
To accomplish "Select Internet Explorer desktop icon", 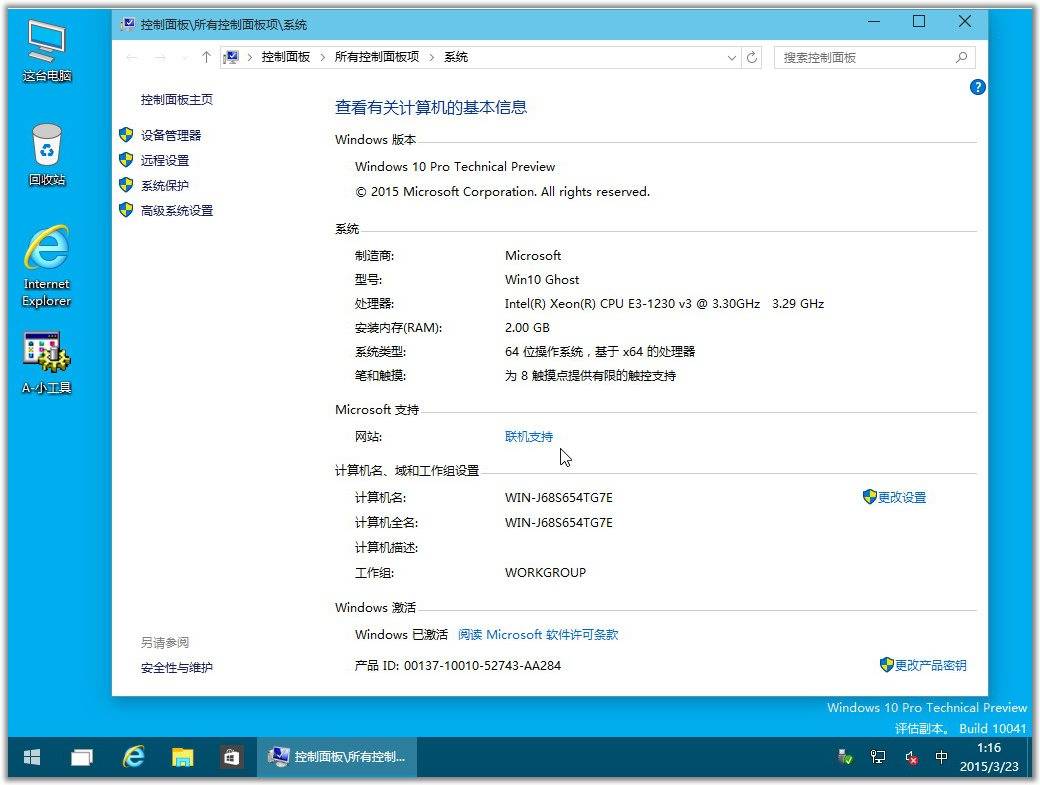I will (x=46, y=267).
